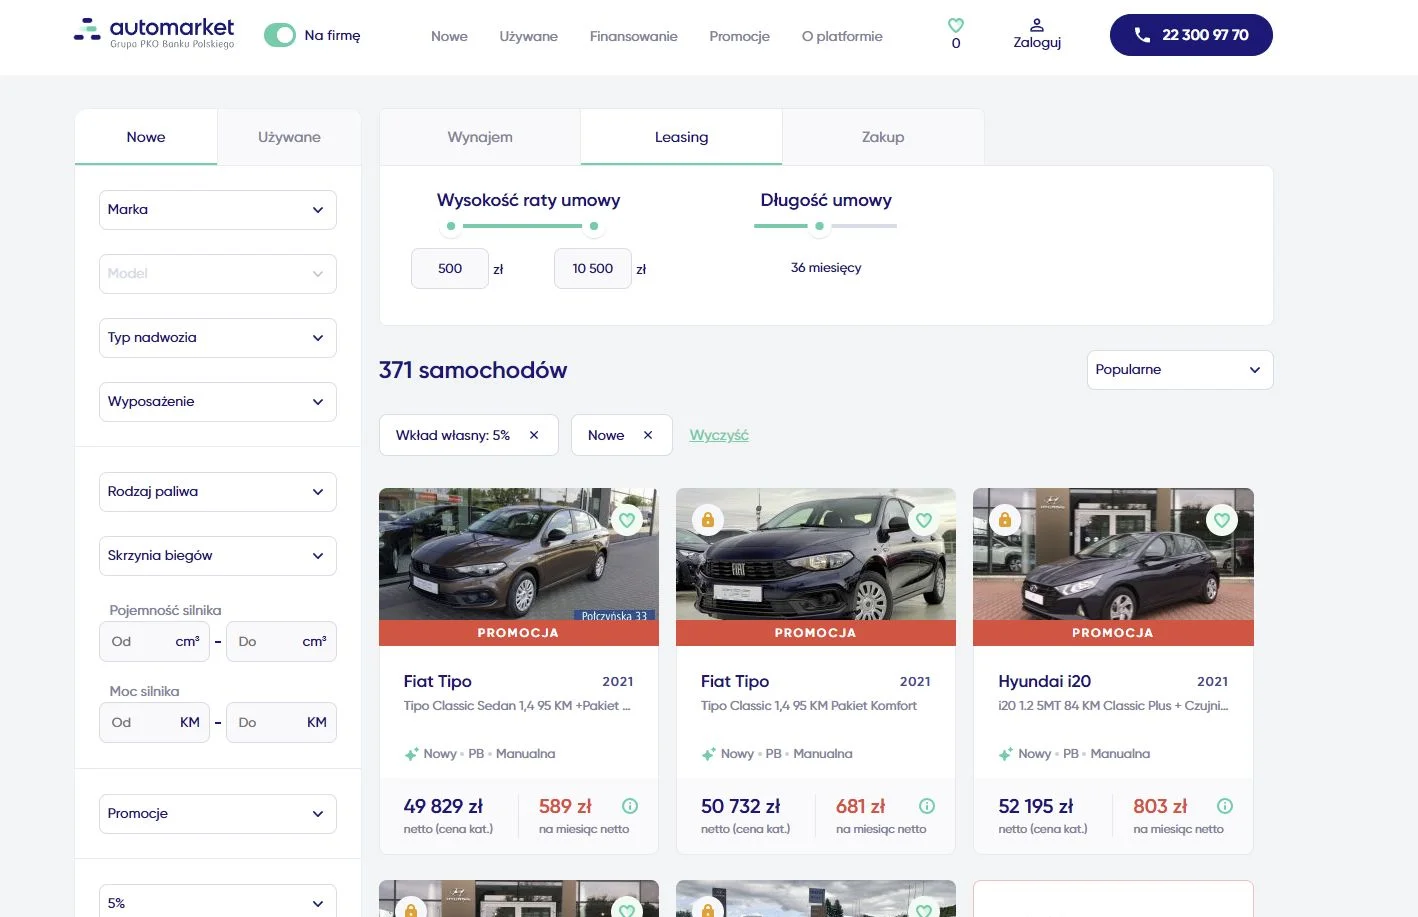Screen dimensions: 1418x917
Task: Click the automarket logo
Action: pyautogui.click(x=154, y=32)
